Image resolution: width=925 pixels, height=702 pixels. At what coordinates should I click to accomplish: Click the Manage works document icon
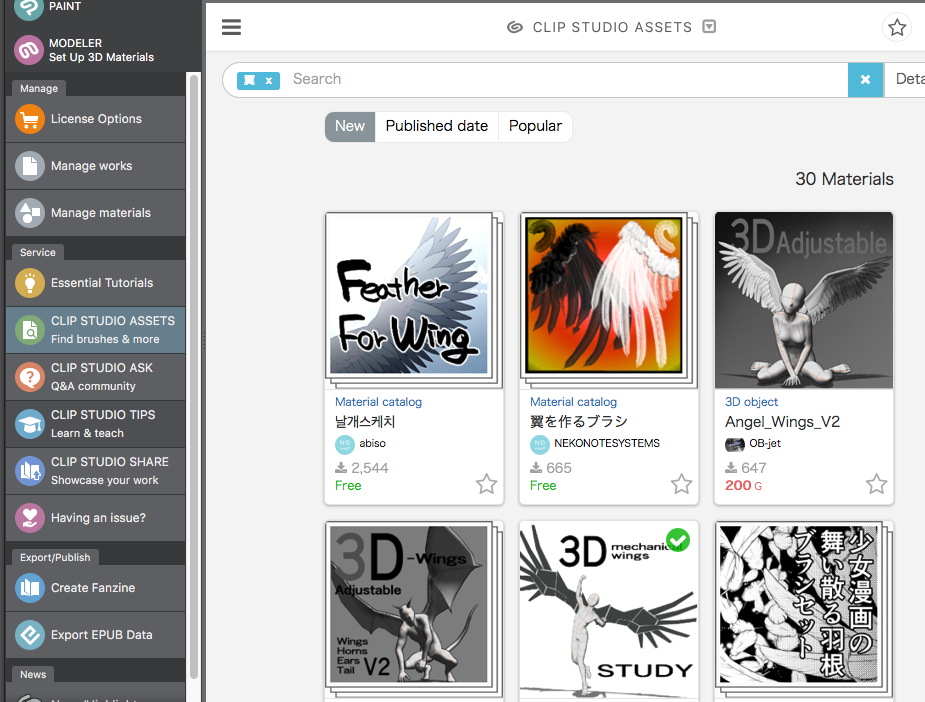[x=29, y=166]
